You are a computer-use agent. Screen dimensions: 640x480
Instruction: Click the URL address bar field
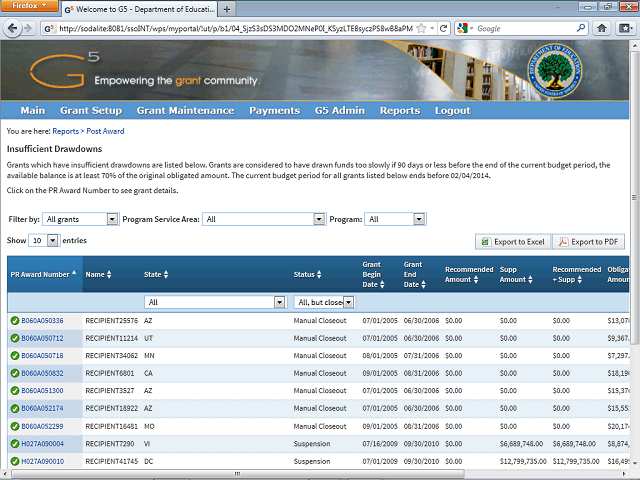tap(236, 28)
